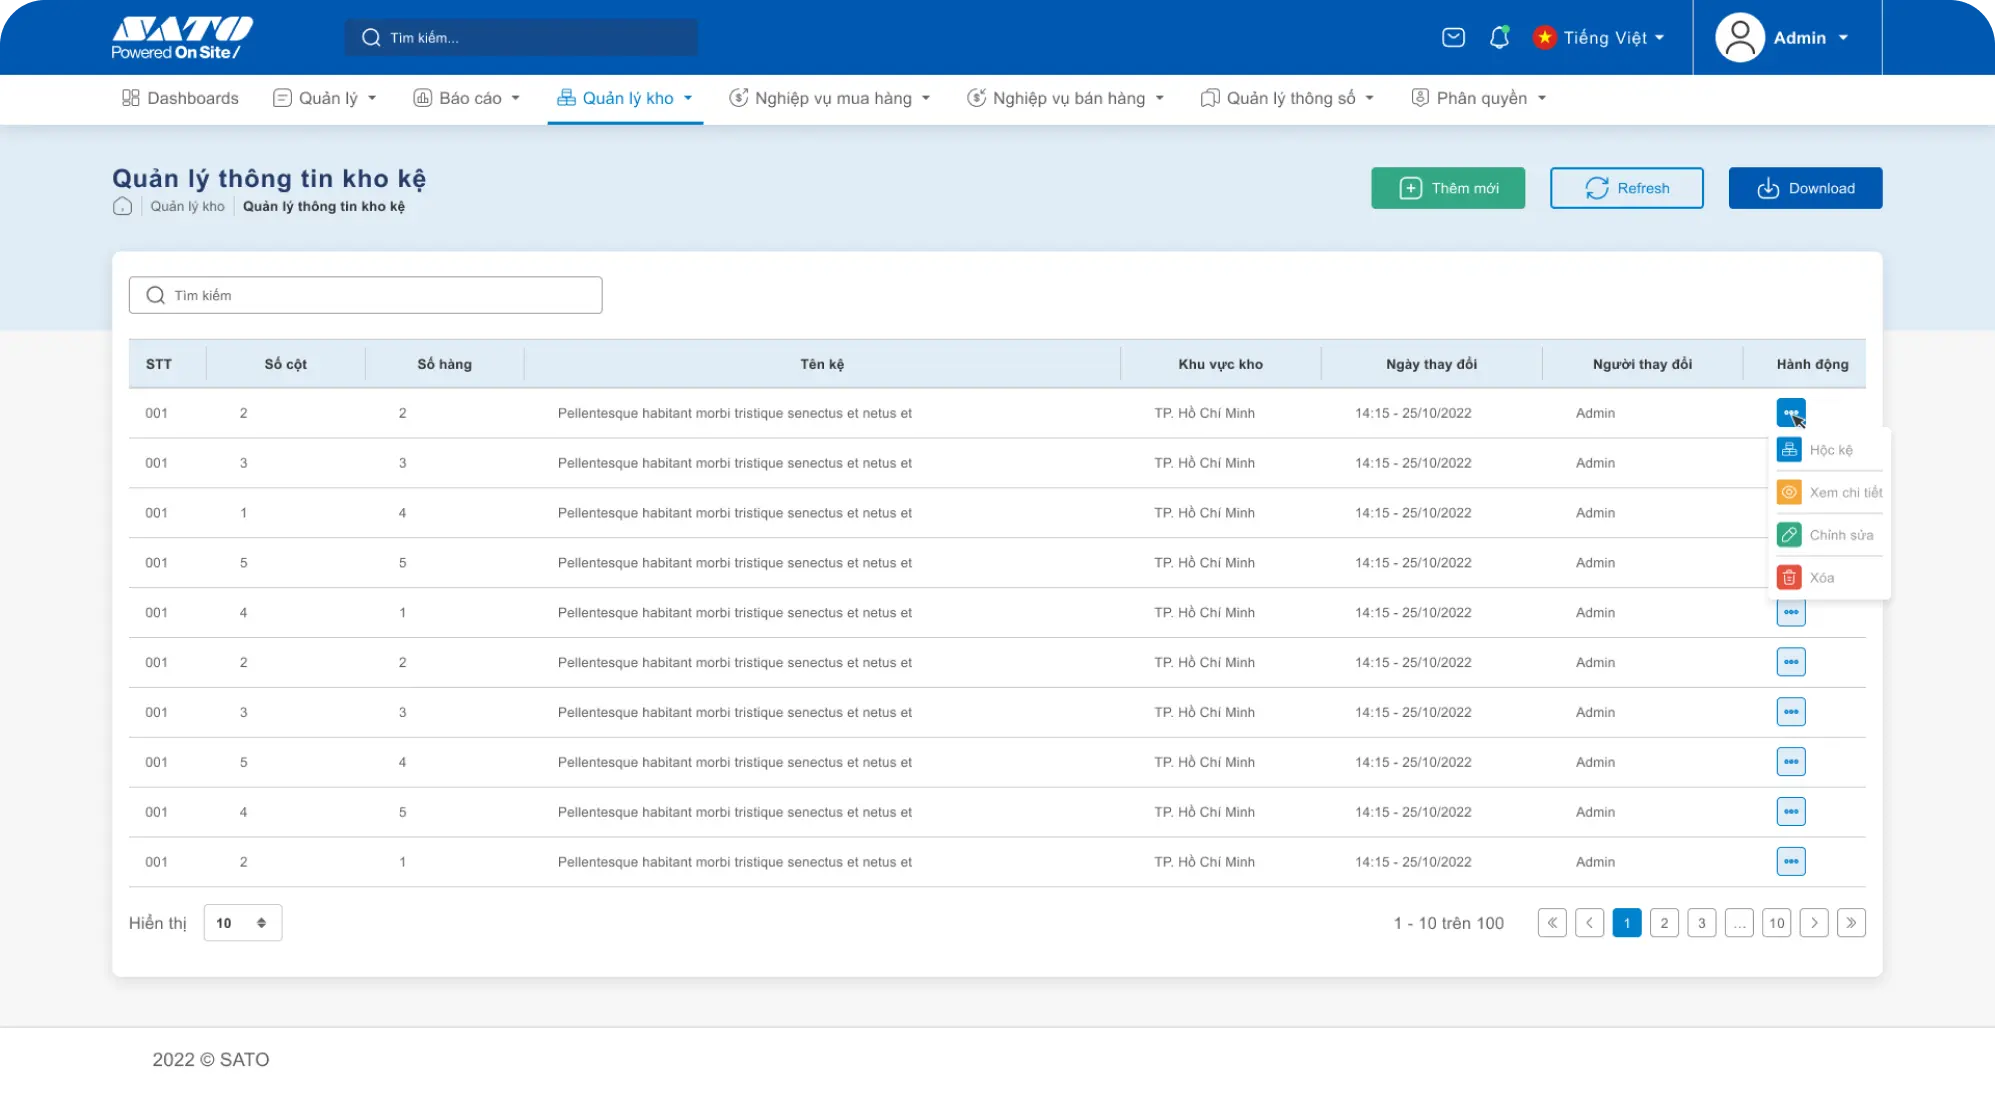Click the table search magnifier icon
The height and width of the screenshot is (1094, 1995).
point(155,295)
